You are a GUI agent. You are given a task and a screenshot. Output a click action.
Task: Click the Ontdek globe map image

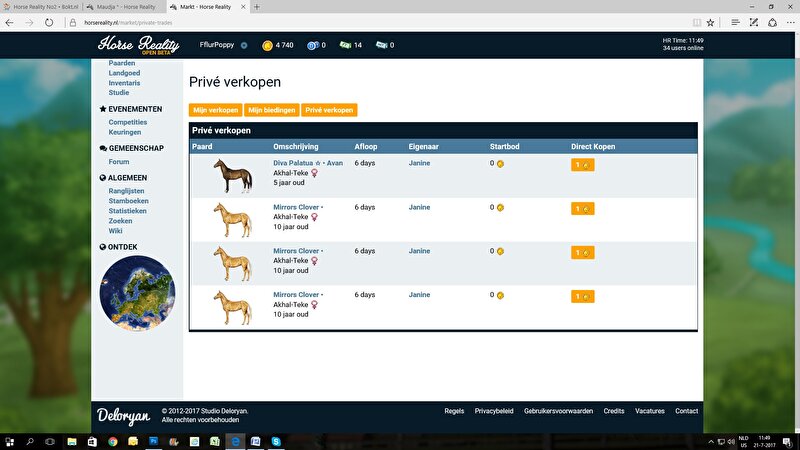point(137,293)
